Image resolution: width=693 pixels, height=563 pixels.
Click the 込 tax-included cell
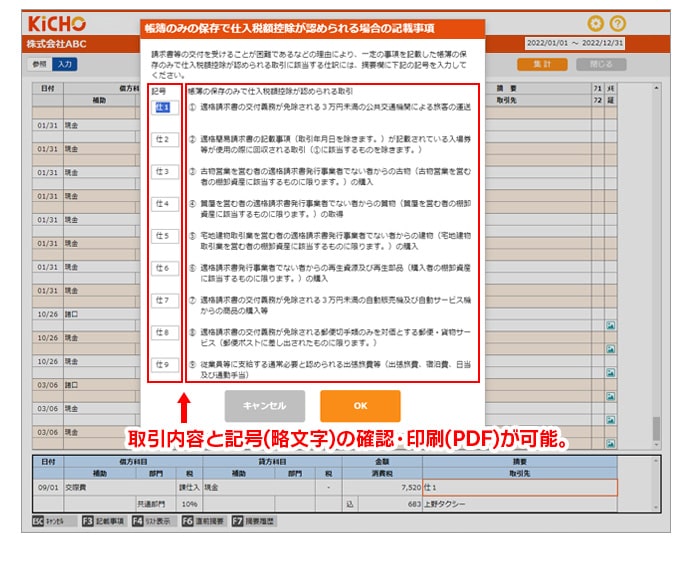pos(350,504)
